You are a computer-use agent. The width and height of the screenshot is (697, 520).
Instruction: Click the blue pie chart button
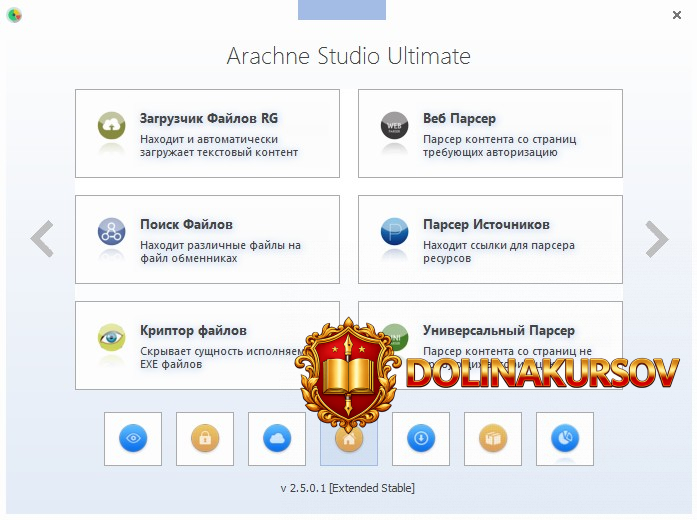pos(565,439)
